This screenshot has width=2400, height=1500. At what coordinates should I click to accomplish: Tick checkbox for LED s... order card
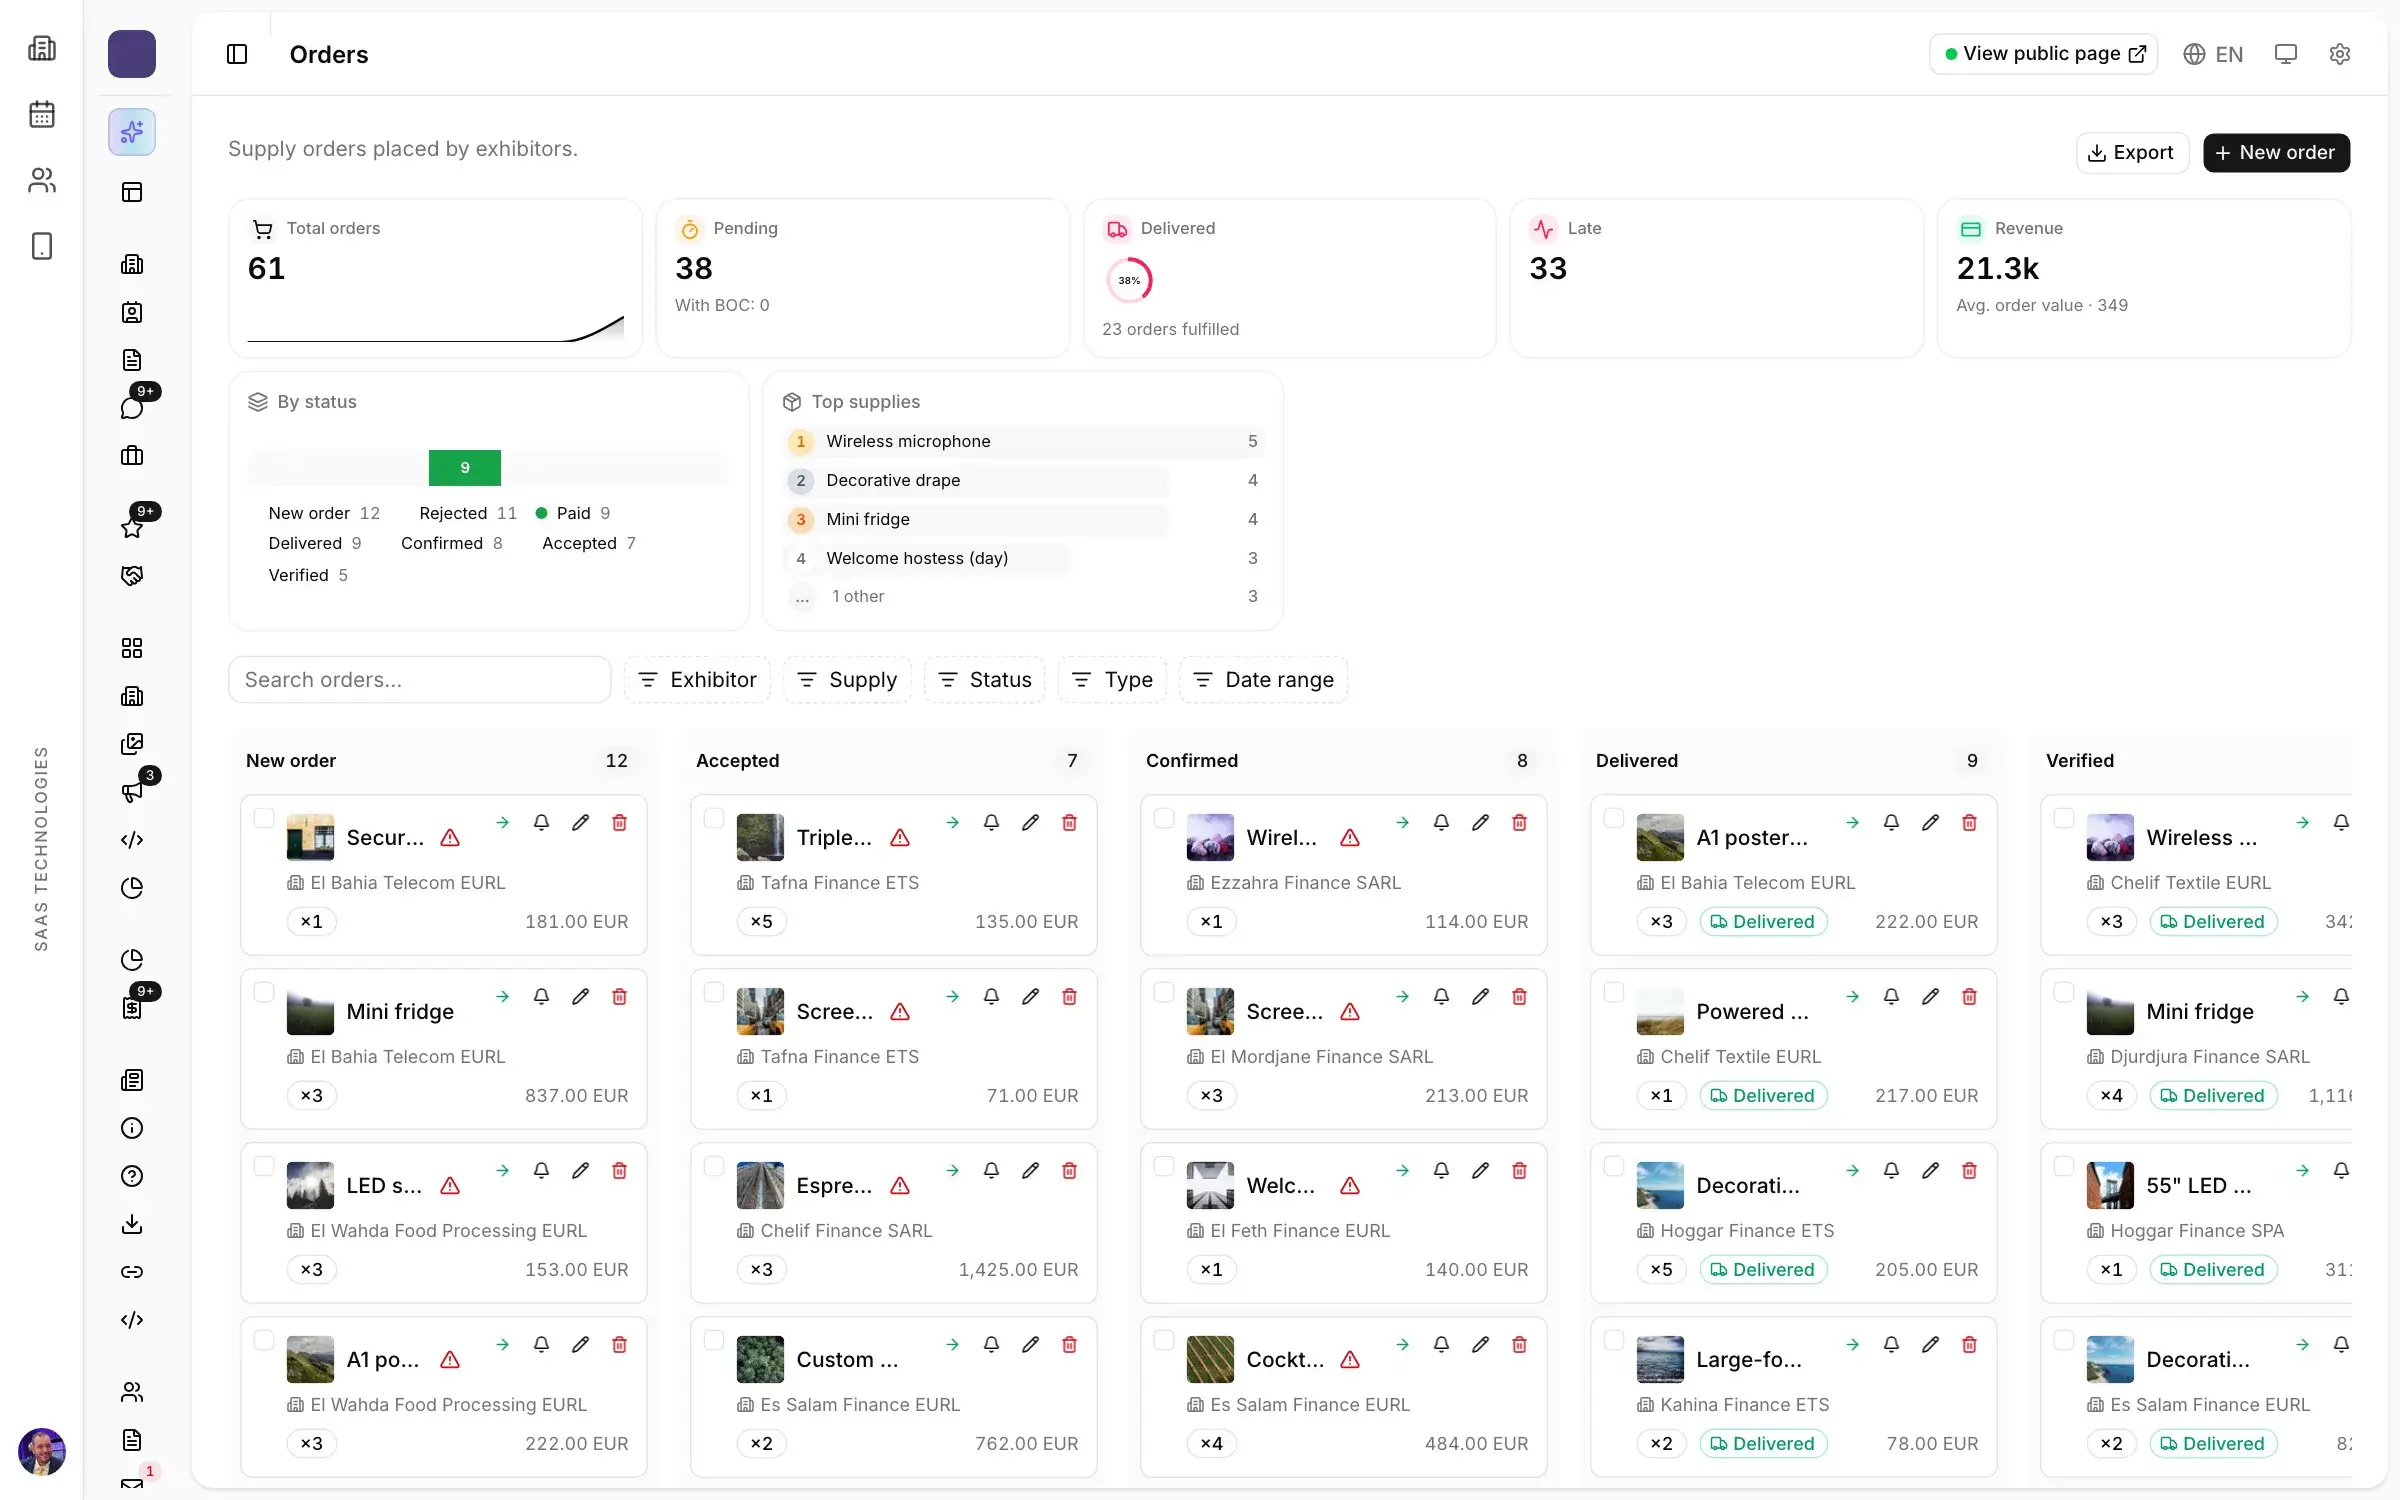coord(264,1166)
